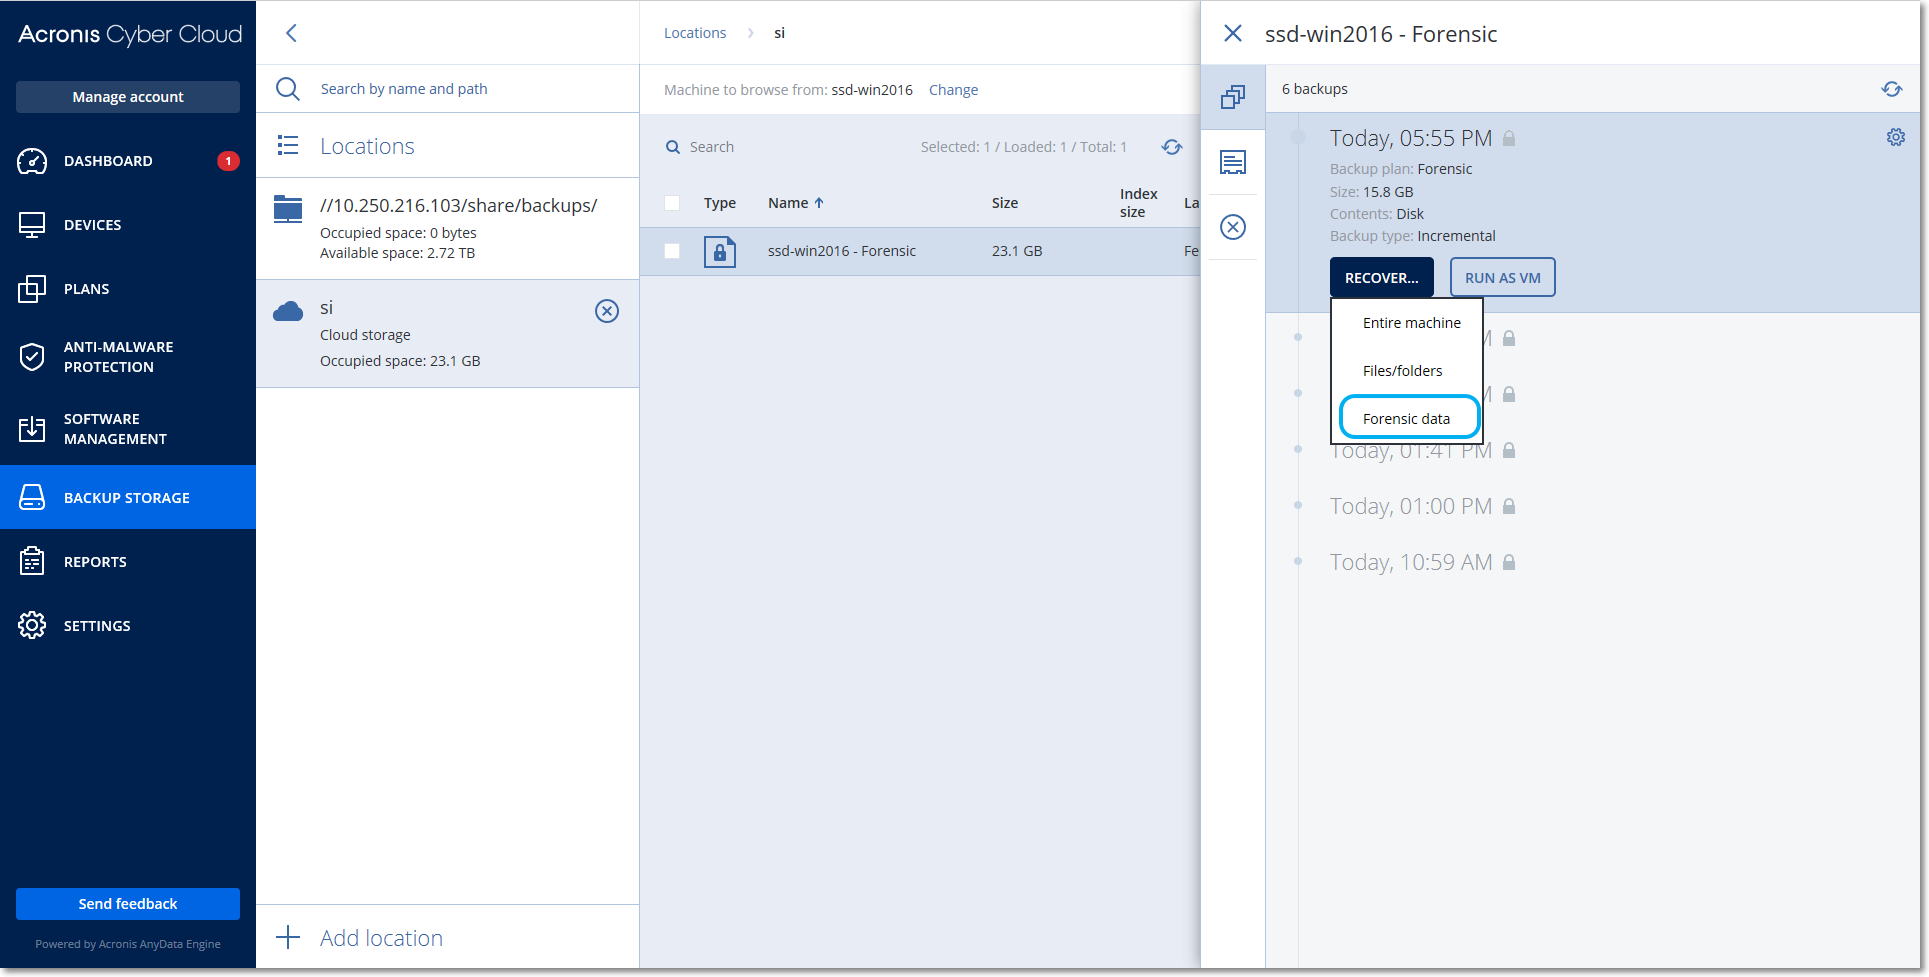Check the ssd-win2016 - Forensic row checkbox
Screen dimensions: 1929x977
(672, 251)
